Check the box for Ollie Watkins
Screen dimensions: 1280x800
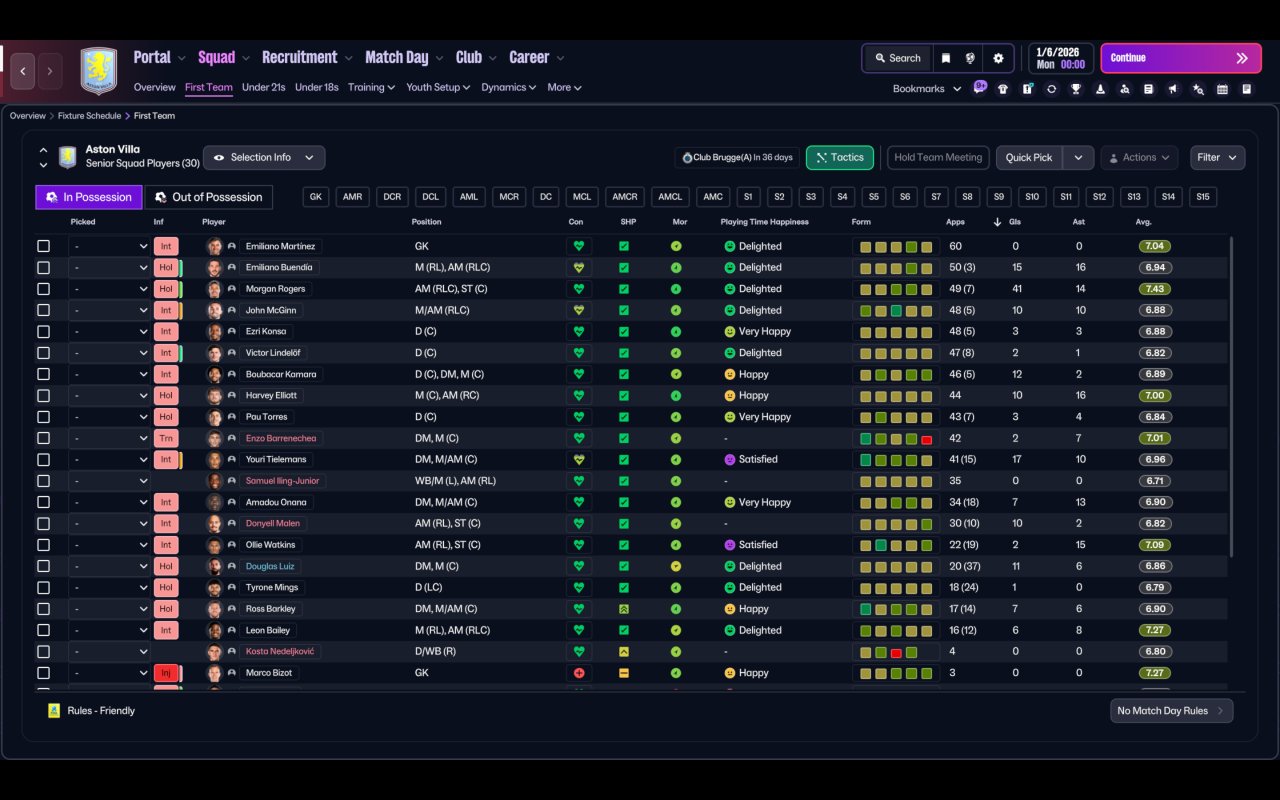pyautogui.click(x=43, y=545)
